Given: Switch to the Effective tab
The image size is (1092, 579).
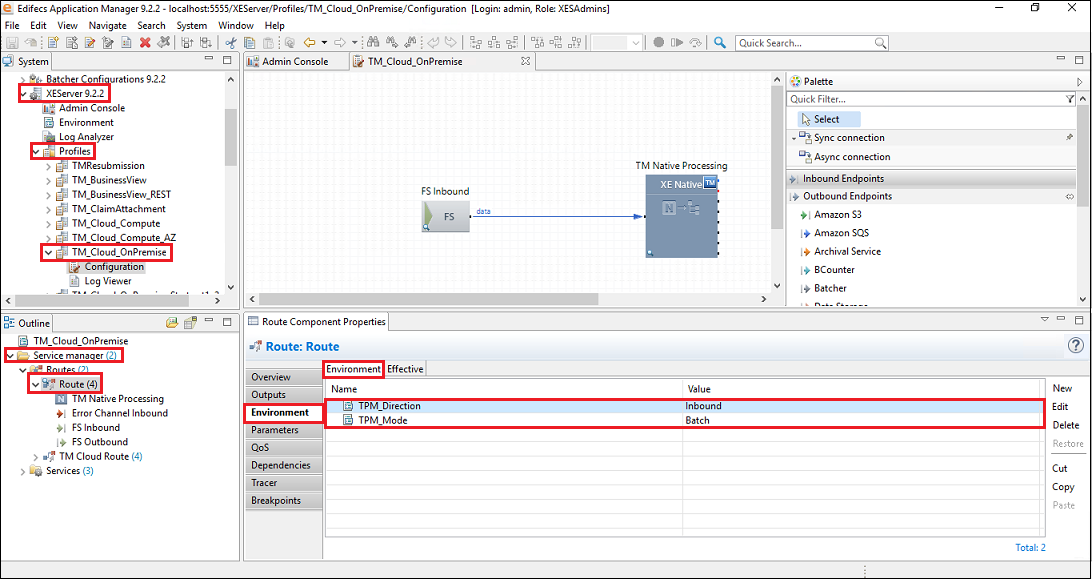Looking at the screenshot, I should (x=405, y=369).
